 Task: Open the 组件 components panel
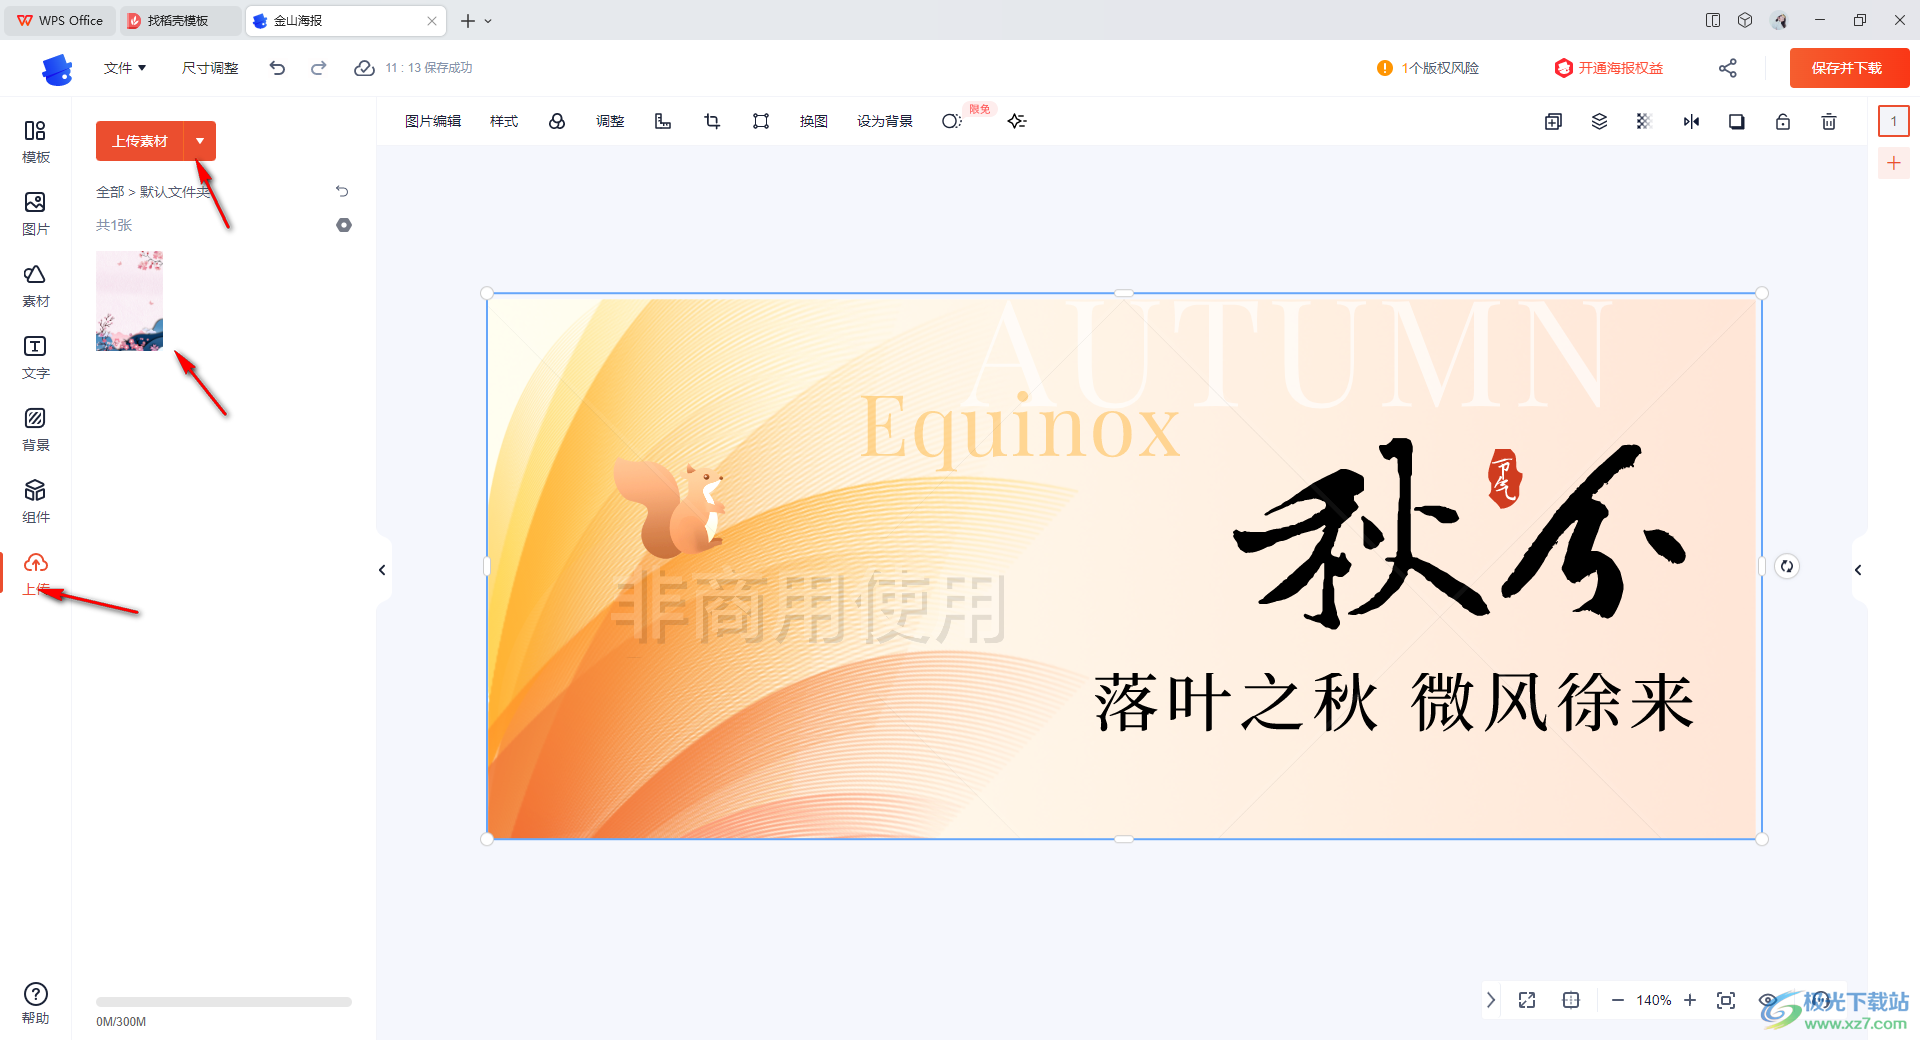pyautogui.click(x=35, y=502)
